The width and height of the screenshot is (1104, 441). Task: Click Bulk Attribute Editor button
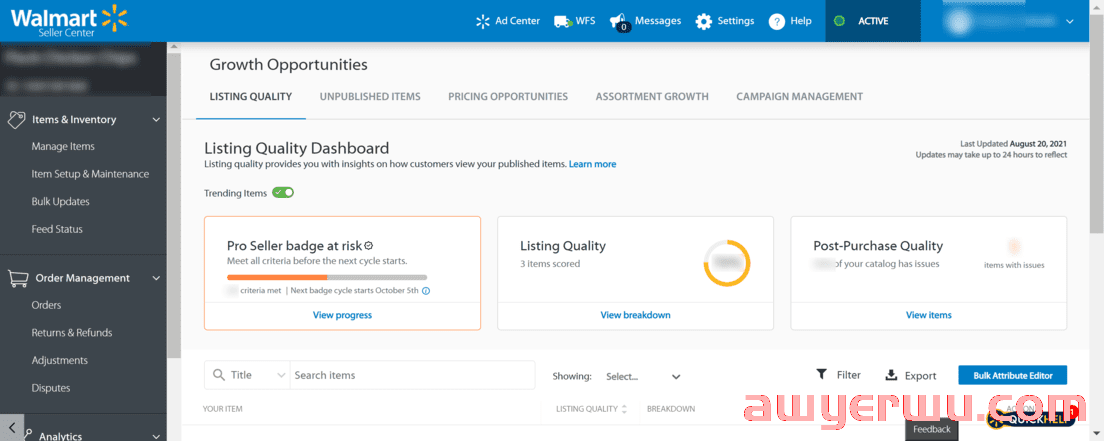pos(1012,375)
